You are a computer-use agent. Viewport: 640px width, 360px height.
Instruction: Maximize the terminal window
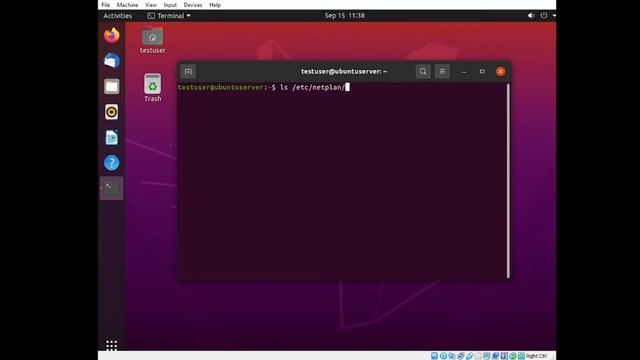pos(482,71)
